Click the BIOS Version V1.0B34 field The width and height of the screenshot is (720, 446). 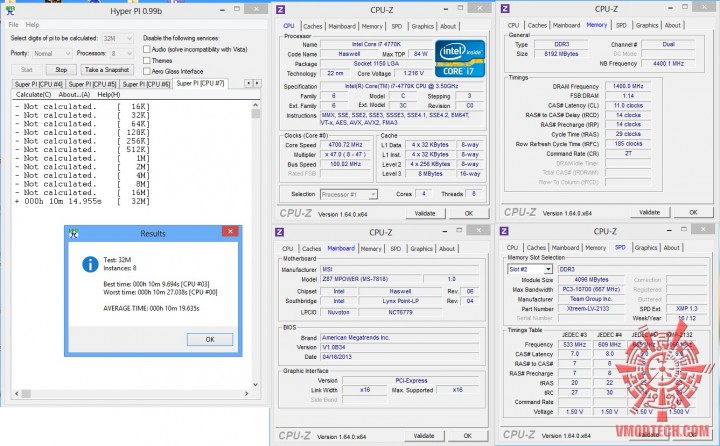click(x=399, y=347)
